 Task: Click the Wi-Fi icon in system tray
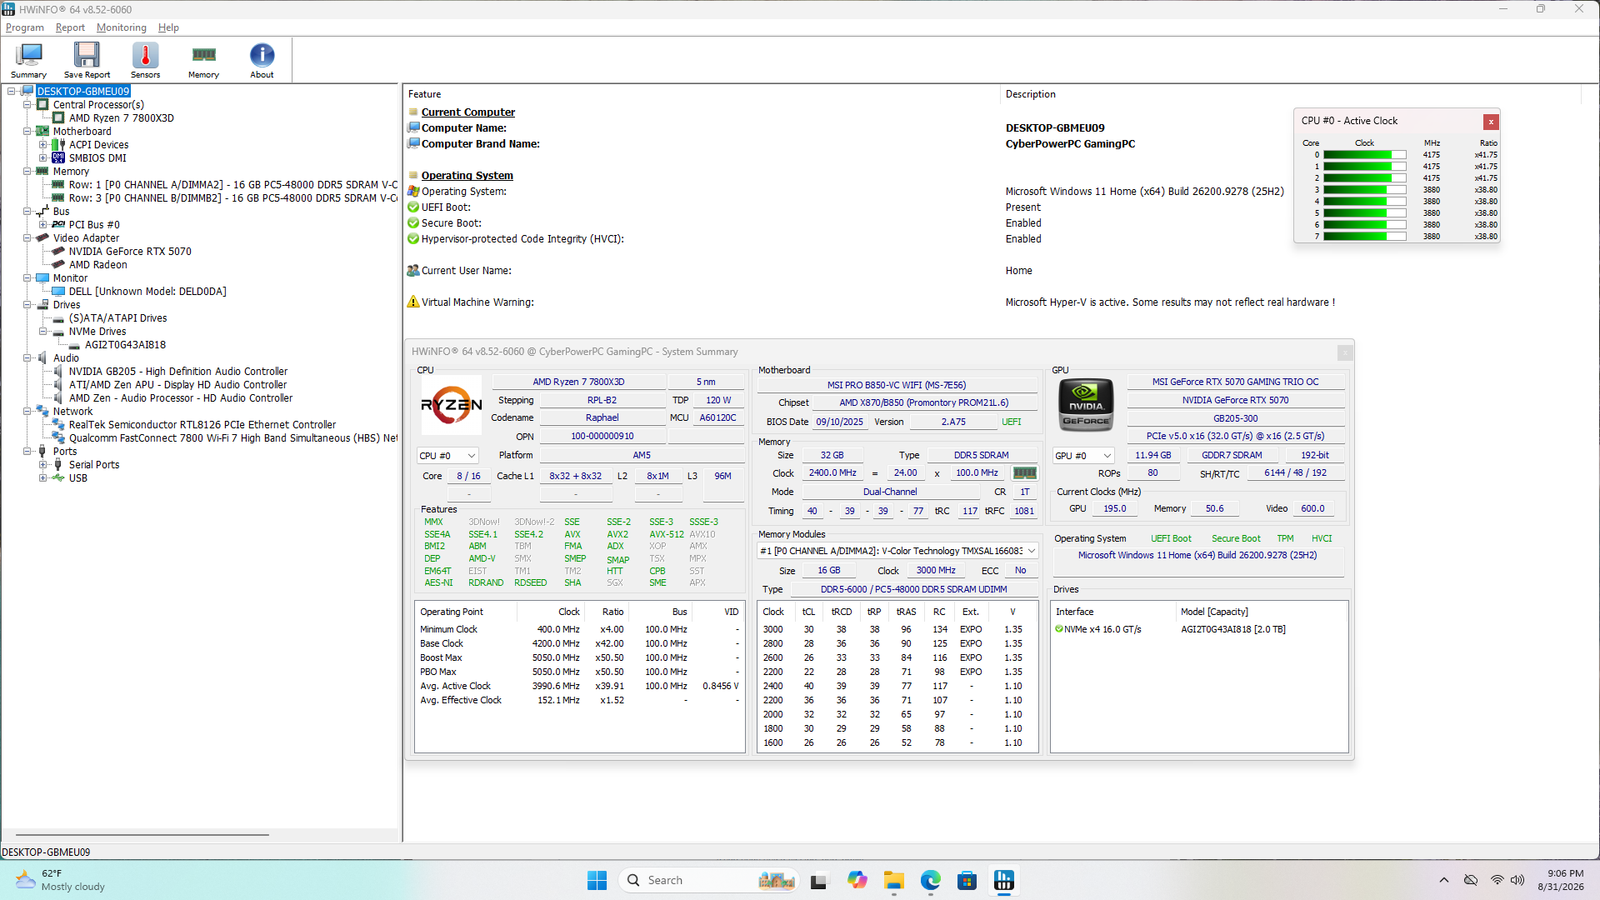point(1497,880)
